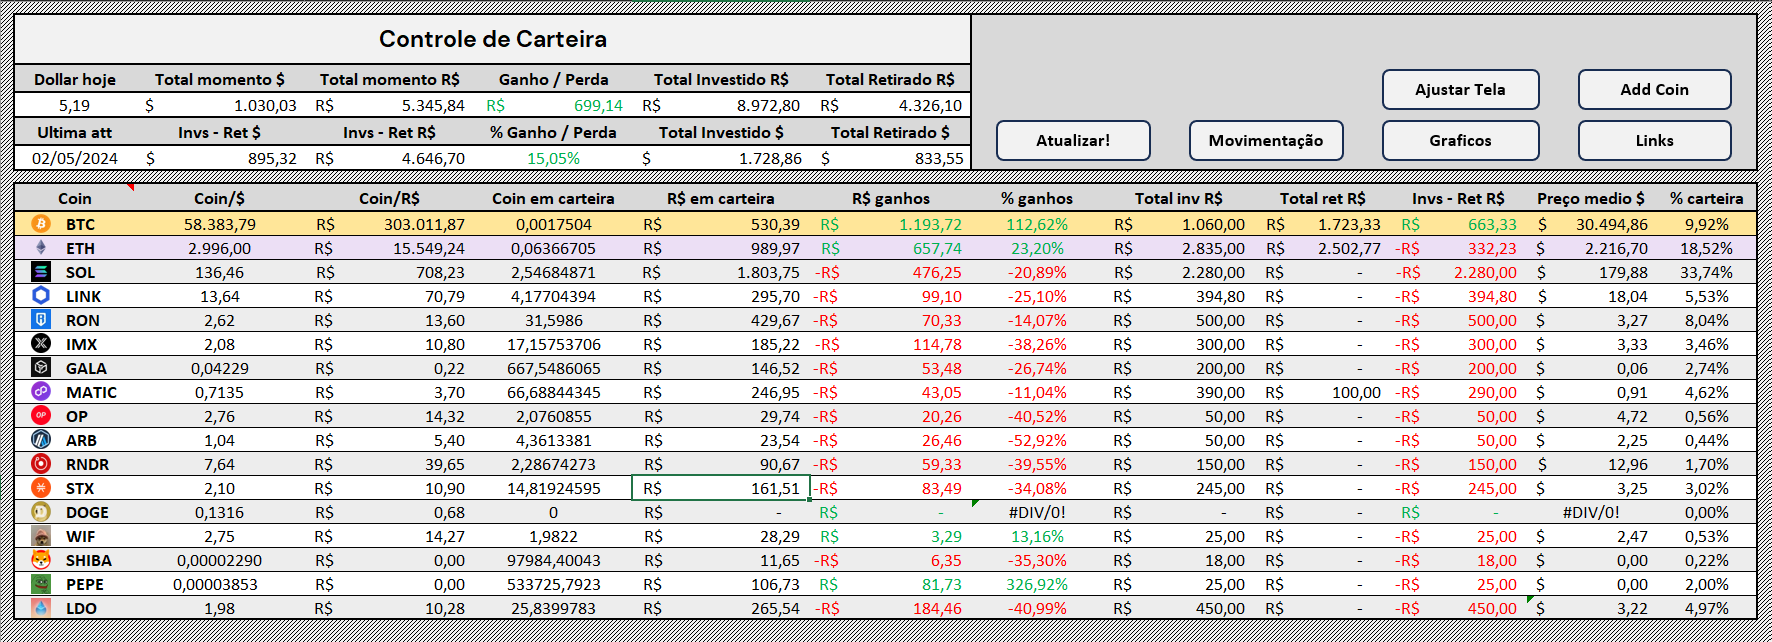Open the Movimentação button

(1266, 141)
